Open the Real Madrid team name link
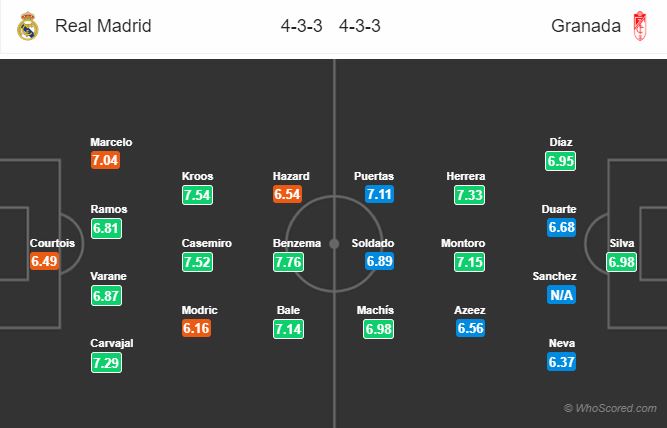Screen dimensions: 667x428 click(103, 26)
